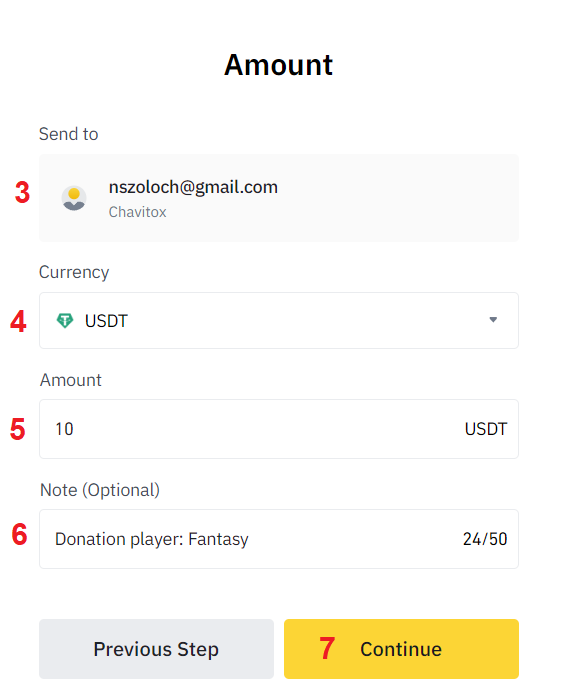Go back with Previous Step button

pyautogui.click(x=156, y=649)
